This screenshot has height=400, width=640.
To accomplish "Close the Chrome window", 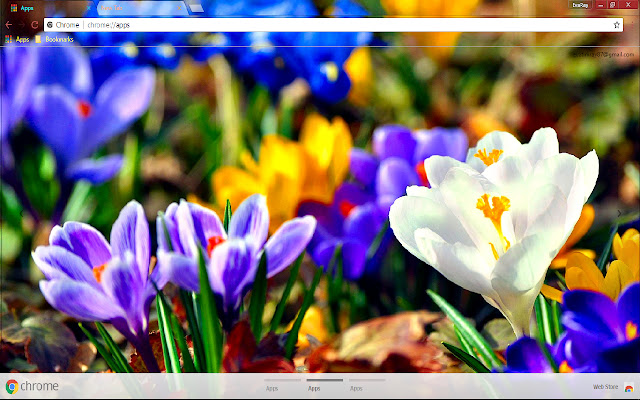I will click(629, 5).
